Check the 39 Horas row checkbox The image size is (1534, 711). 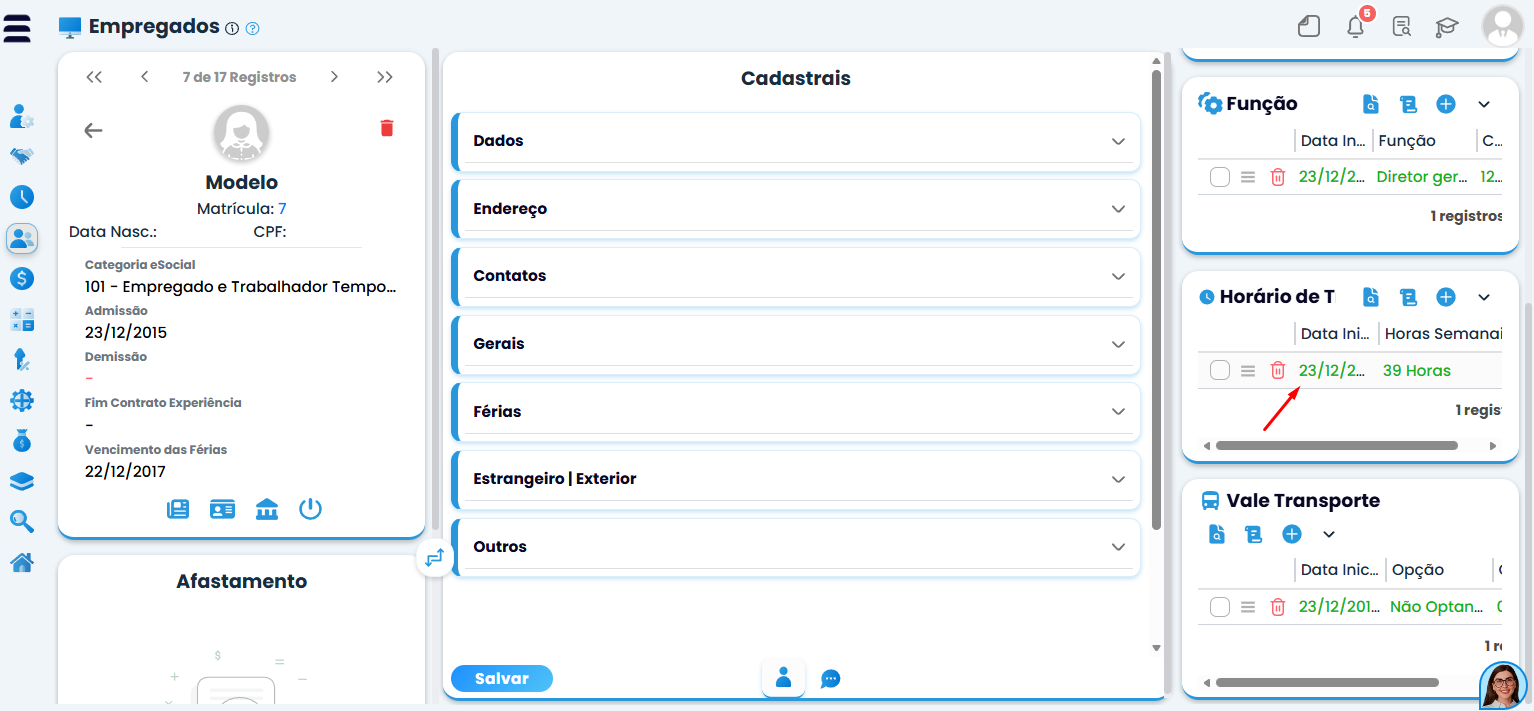(x=1219, y=370)
